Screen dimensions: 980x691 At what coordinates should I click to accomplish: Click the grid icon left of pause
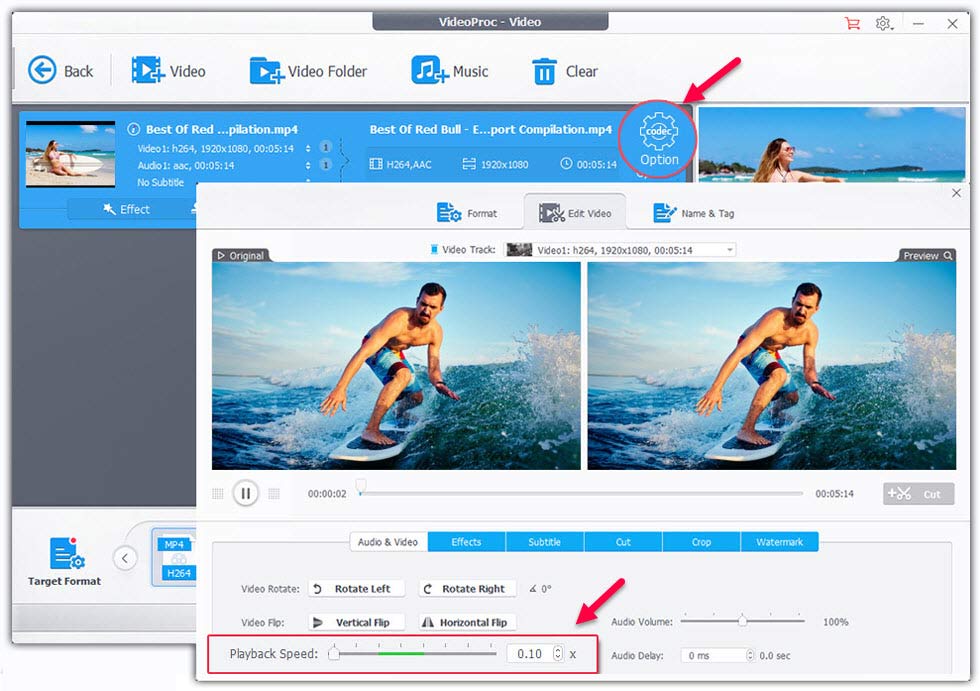pos(218,494)
